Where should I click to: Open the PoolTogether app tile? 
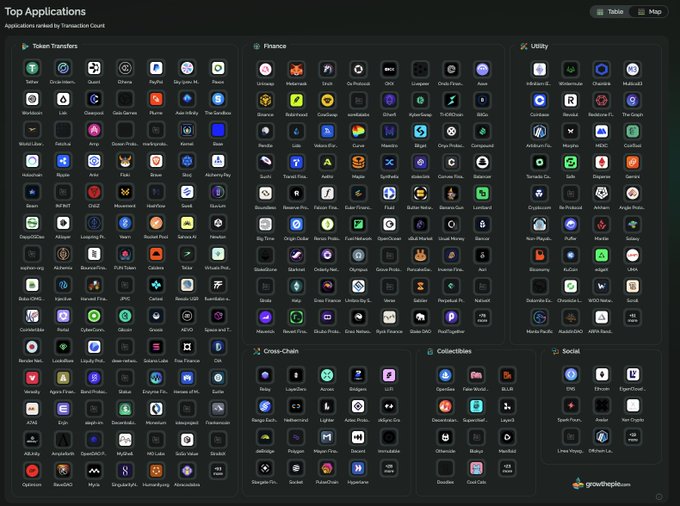point(451,317)
